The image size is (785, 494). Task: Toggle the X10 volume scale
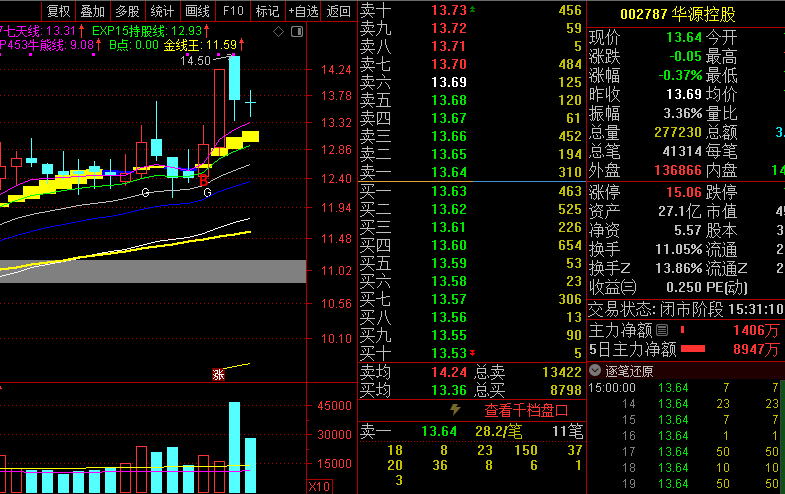[x=320, y=486]
